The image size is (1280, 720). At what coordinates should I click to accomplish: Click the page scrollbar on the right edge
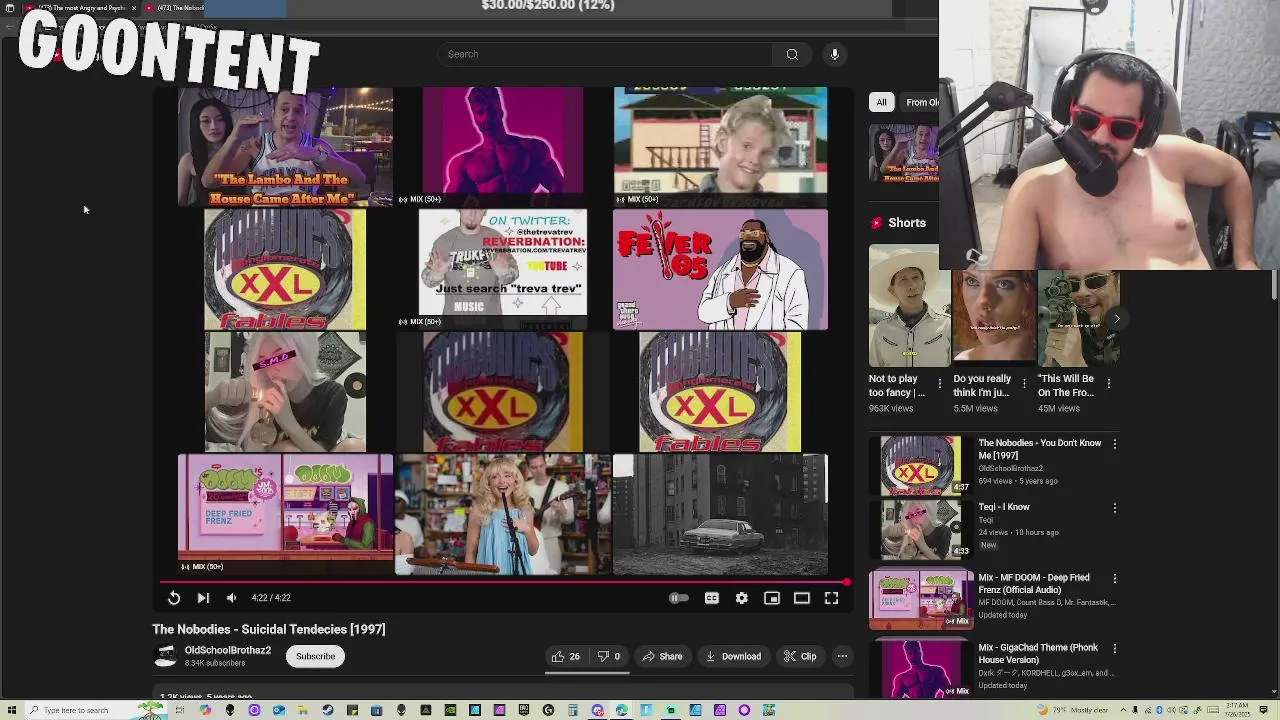pos(1274,283)
